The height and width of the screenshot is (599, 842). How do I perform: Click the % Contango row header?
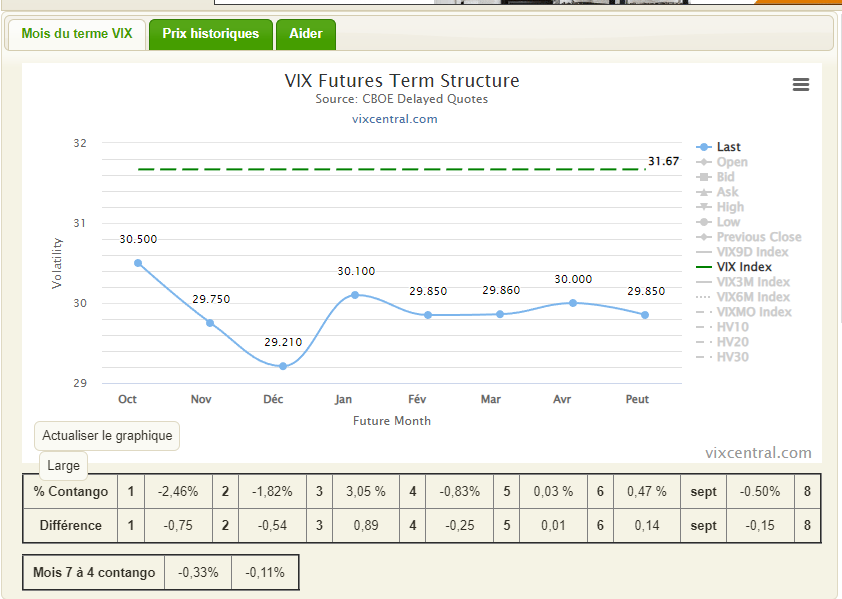tap(70, 492)
